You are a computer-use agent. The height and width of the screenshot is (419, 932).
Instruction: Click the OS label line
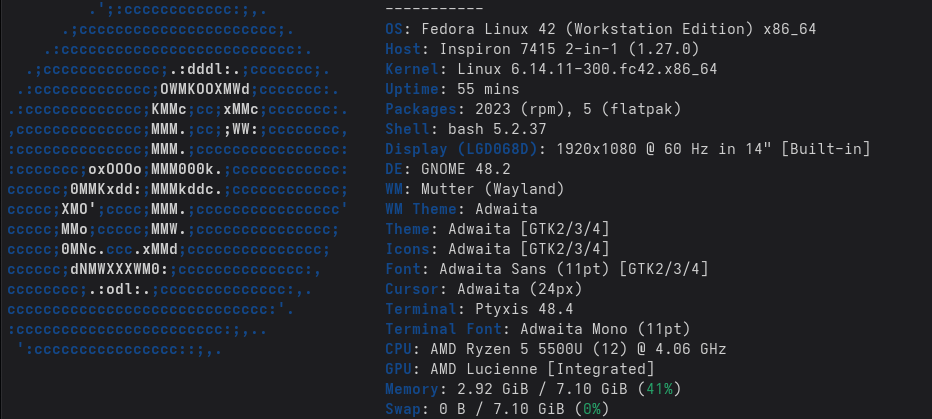coord(601,29)
